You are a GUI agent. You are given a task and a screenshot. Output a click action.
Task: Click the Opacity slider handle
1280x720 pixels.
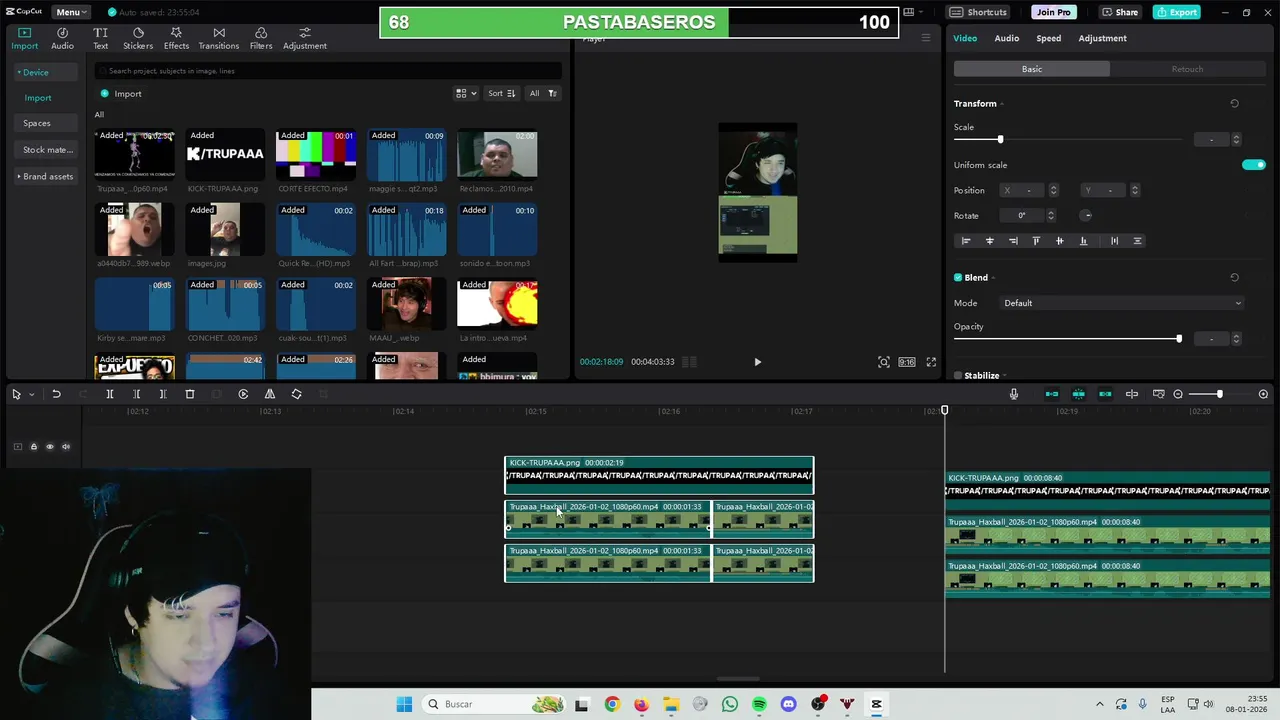pyautogui.click(x=1179, y=339)
